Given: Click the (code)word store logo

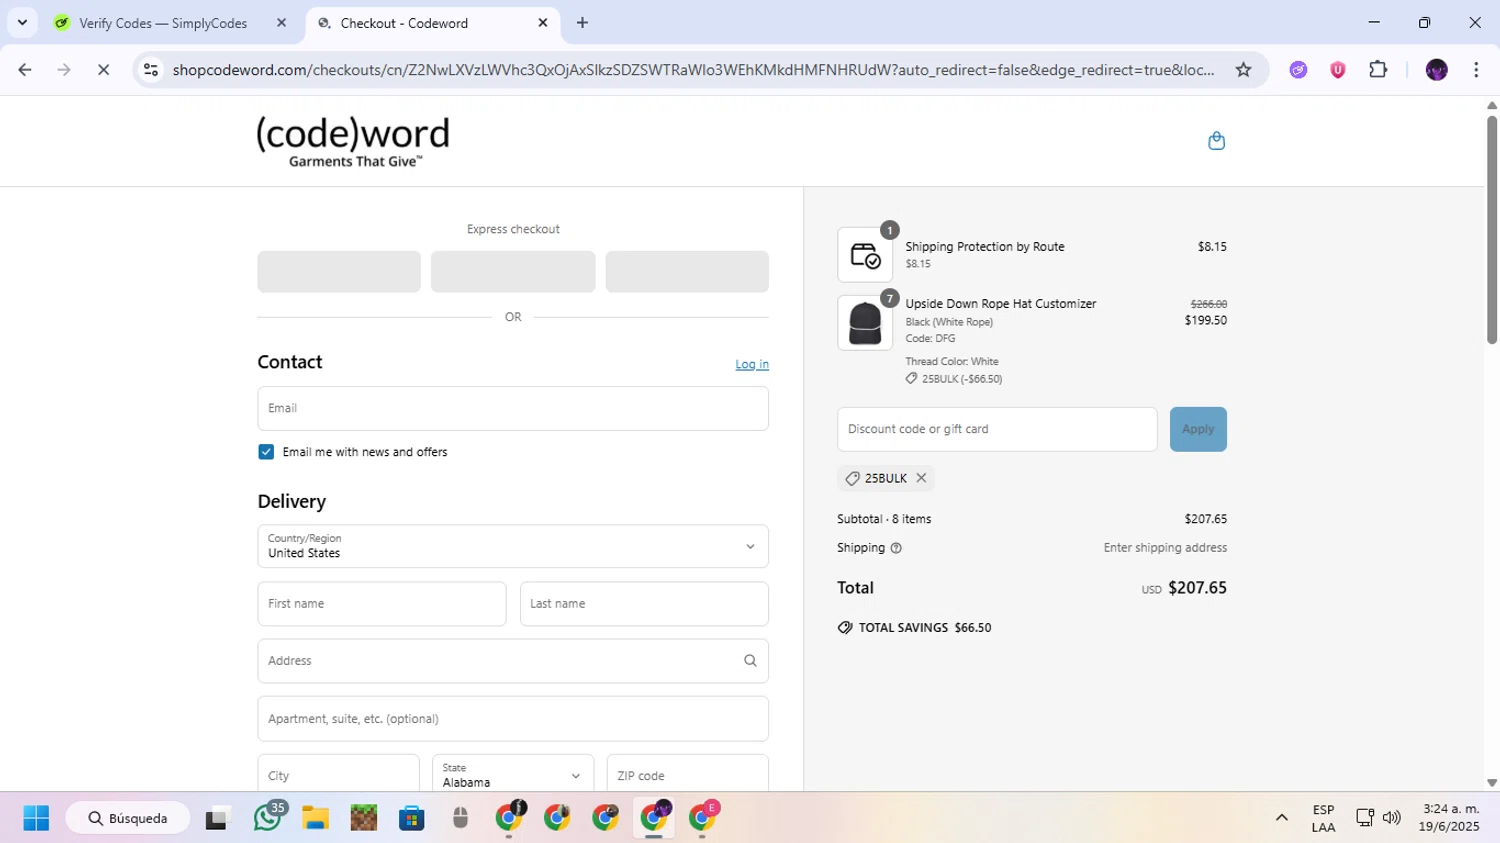Looking at the screenshot, I should (353, 142).
